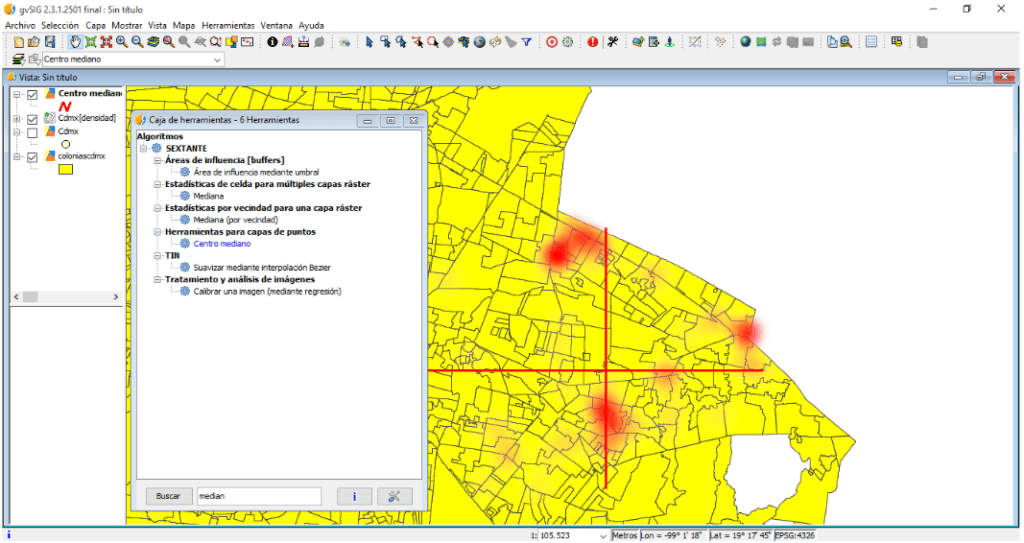This screenshot has width=1024, height=543.
Task: Hide the coloniascdmx layer
Action: (x=33, y=157)
